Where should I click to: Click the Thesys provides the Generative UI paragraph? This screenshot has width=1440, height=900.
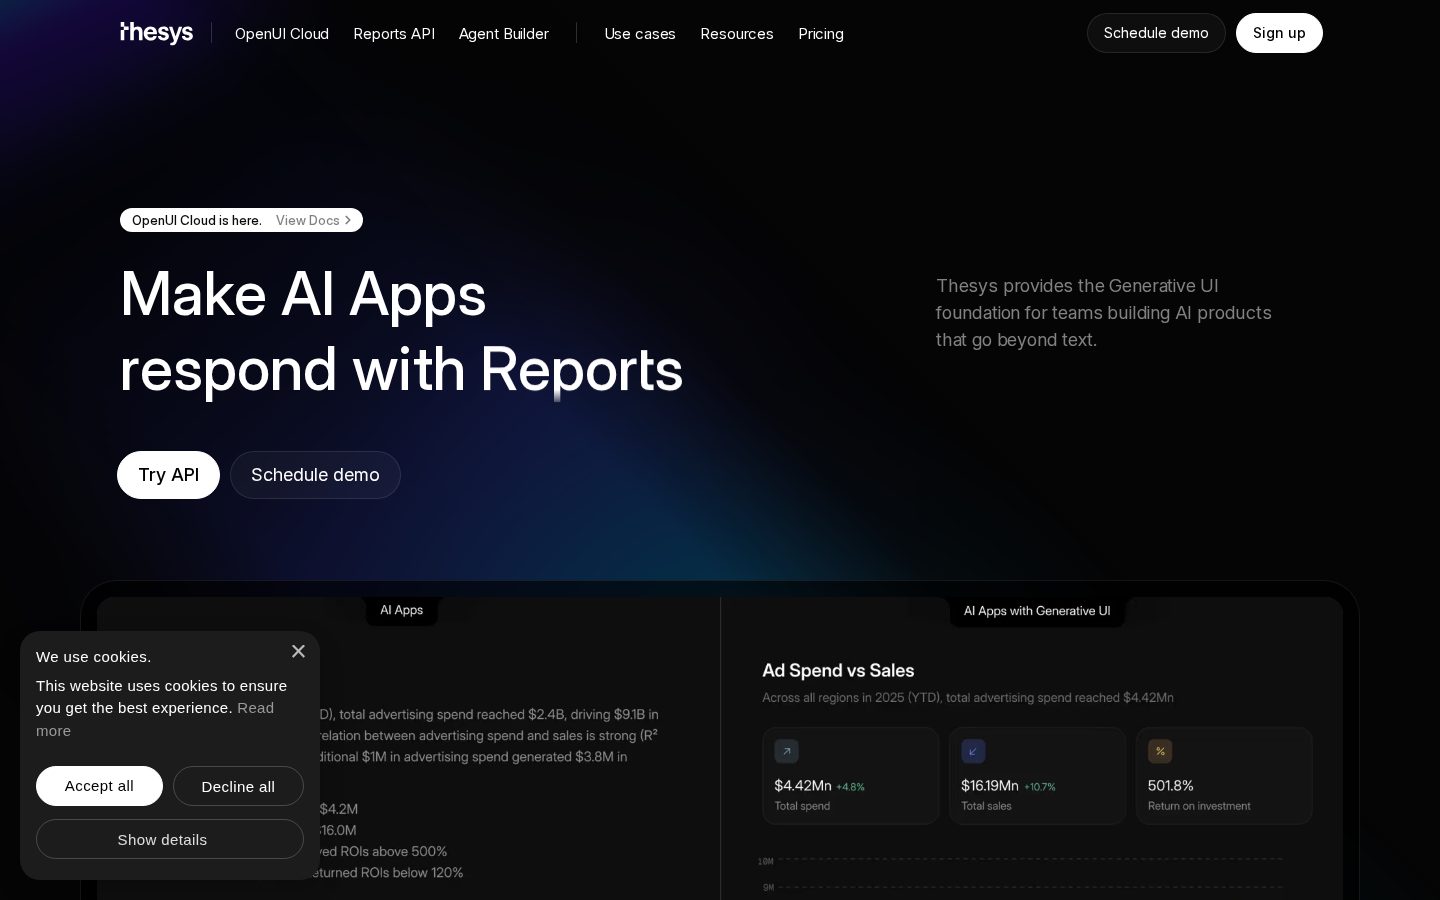pyautogui.click(x=1103, y=313)
